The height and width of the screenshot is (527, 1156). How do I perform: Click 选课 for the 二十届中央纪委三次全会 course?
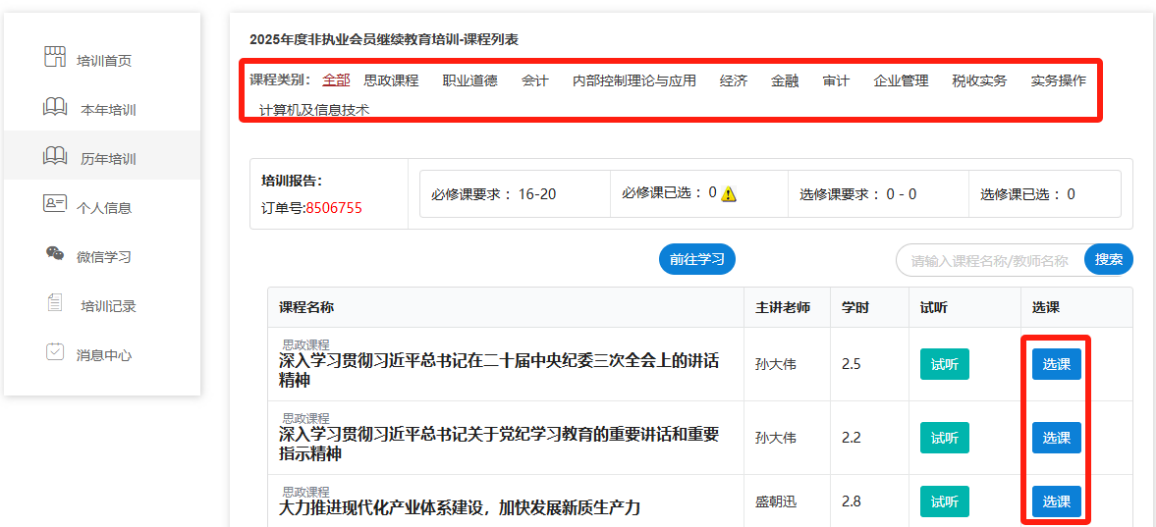1056,364
